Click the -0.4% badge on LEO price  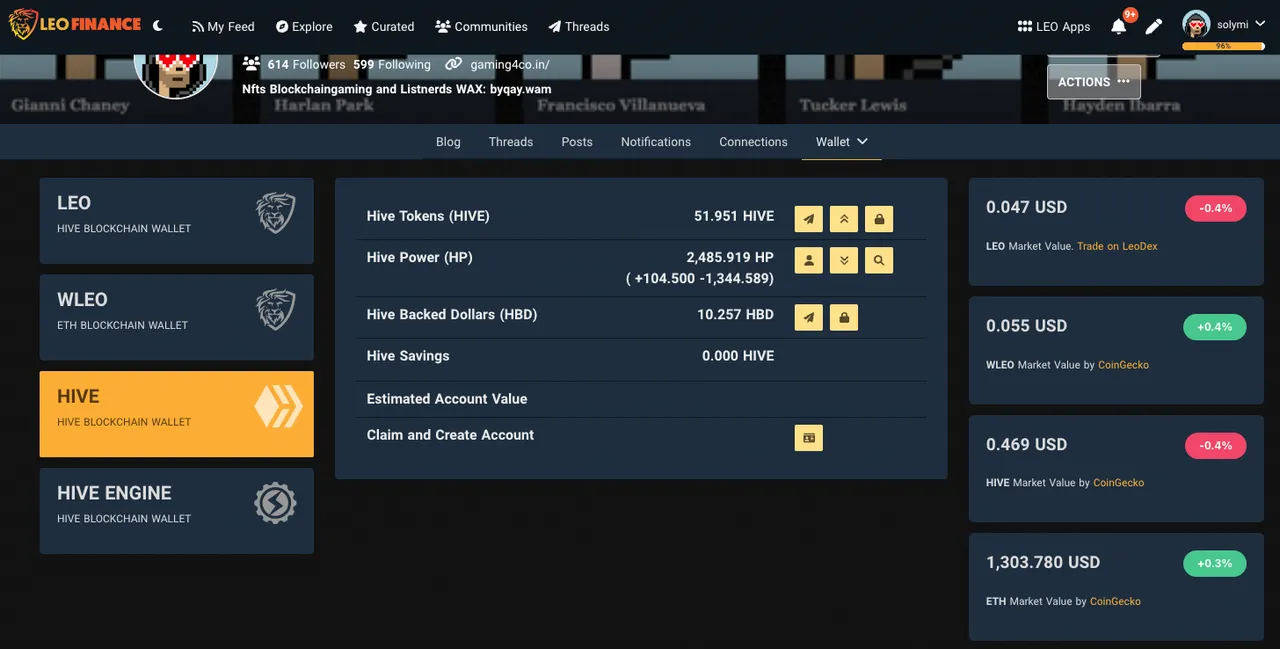1215,208
